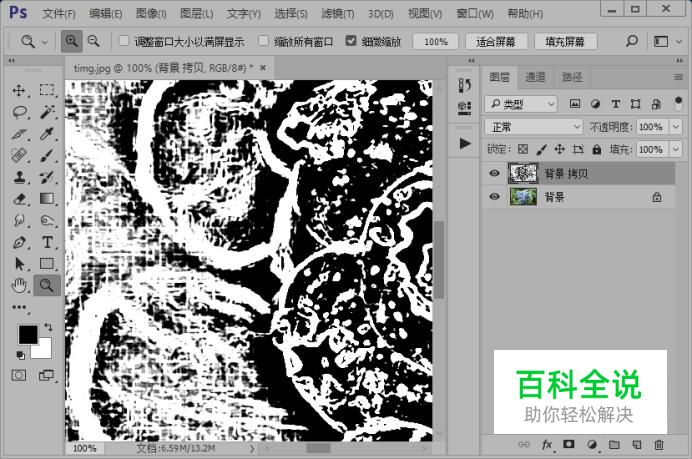Choose the Zoom Out mode button

(94, 41)
